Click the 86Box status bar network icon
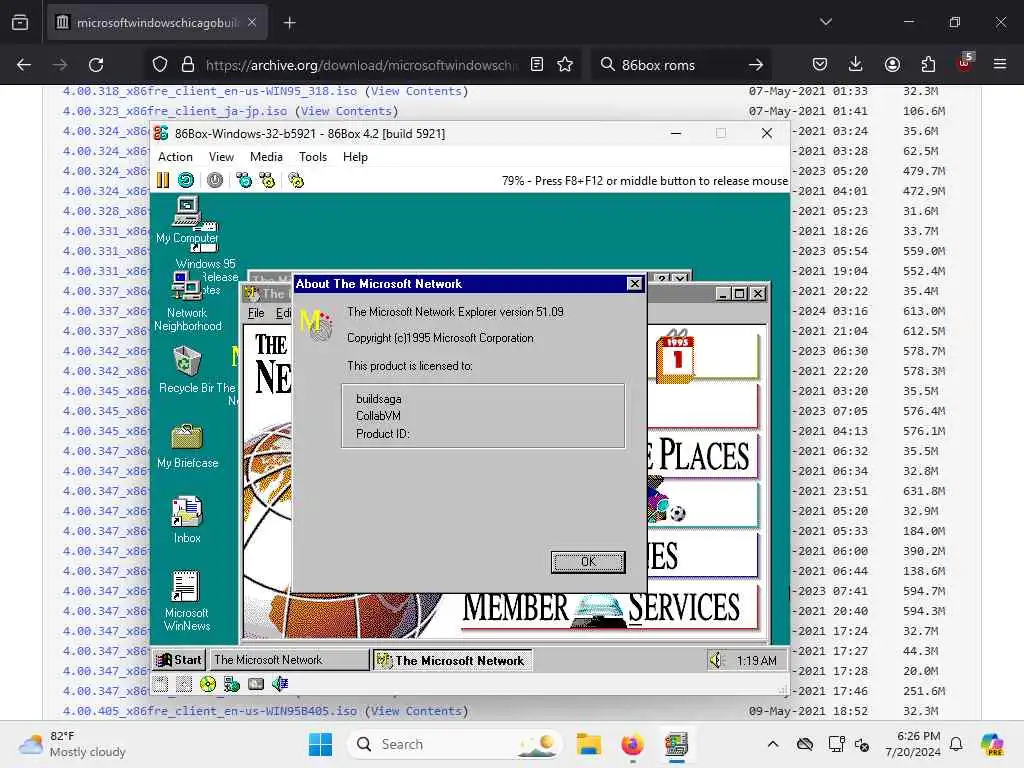1024x768 pixels. (x=232, y=684)
